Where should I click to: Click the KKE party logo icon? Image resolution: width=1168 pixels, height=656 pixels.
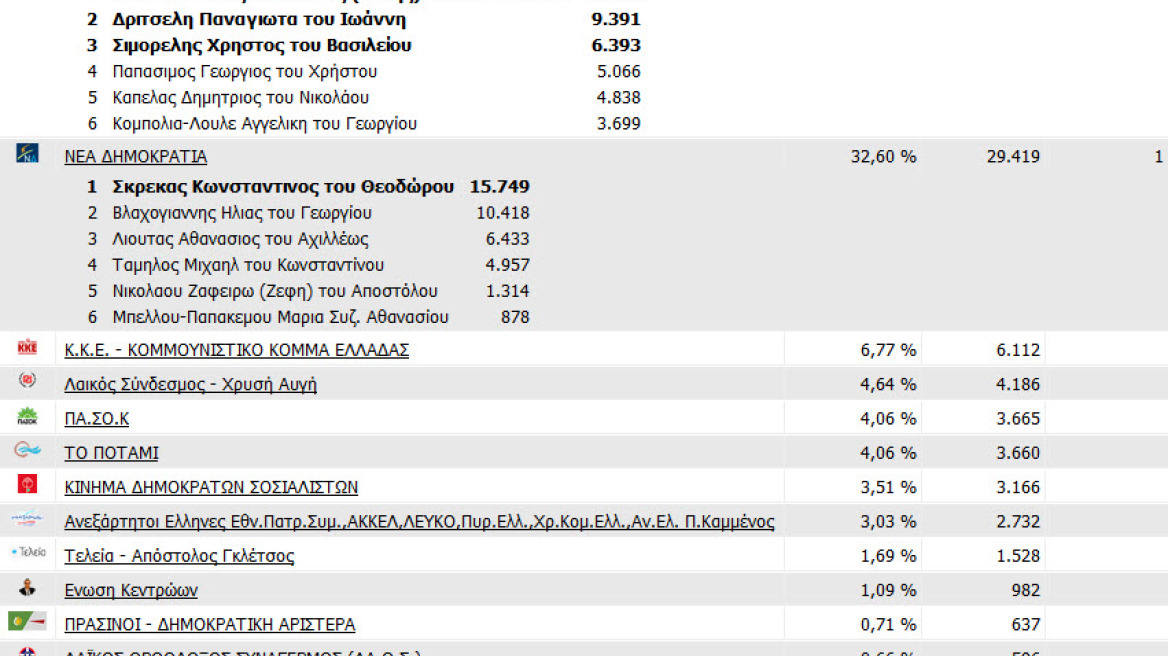[28, 348]
